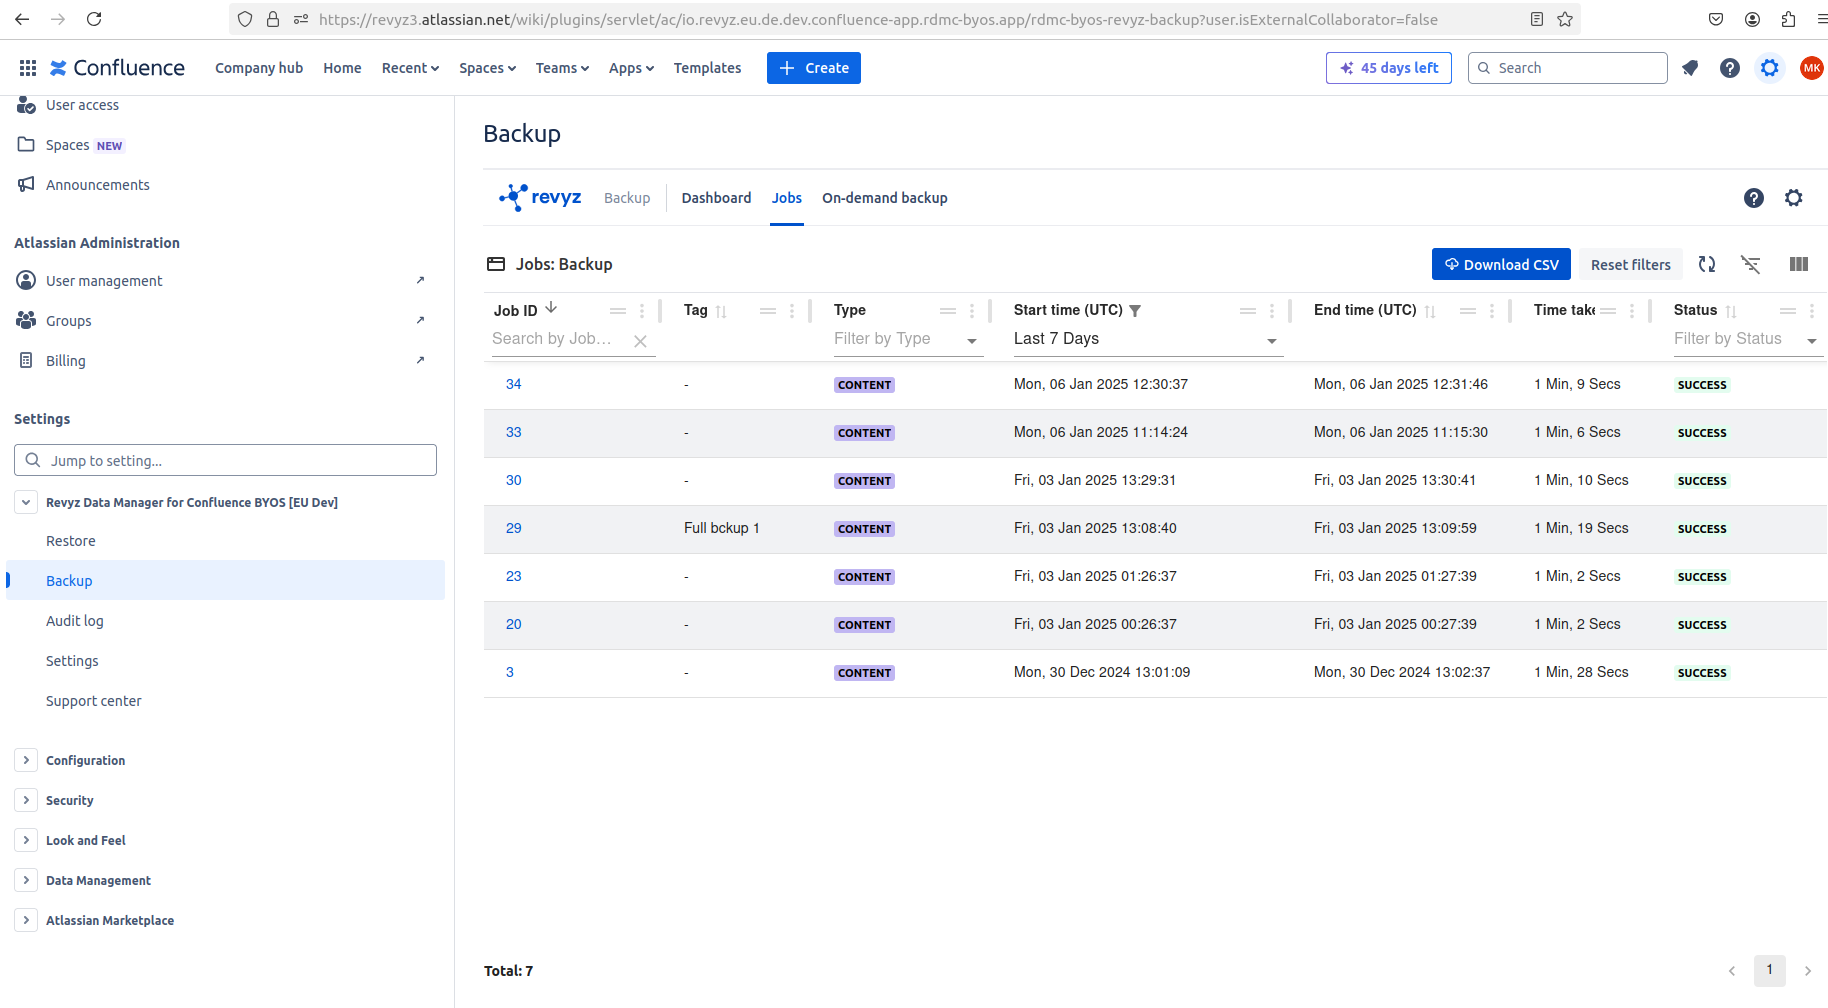
Task: Open Confluence help question mark icon
Action: click(x=1730, y=68)
